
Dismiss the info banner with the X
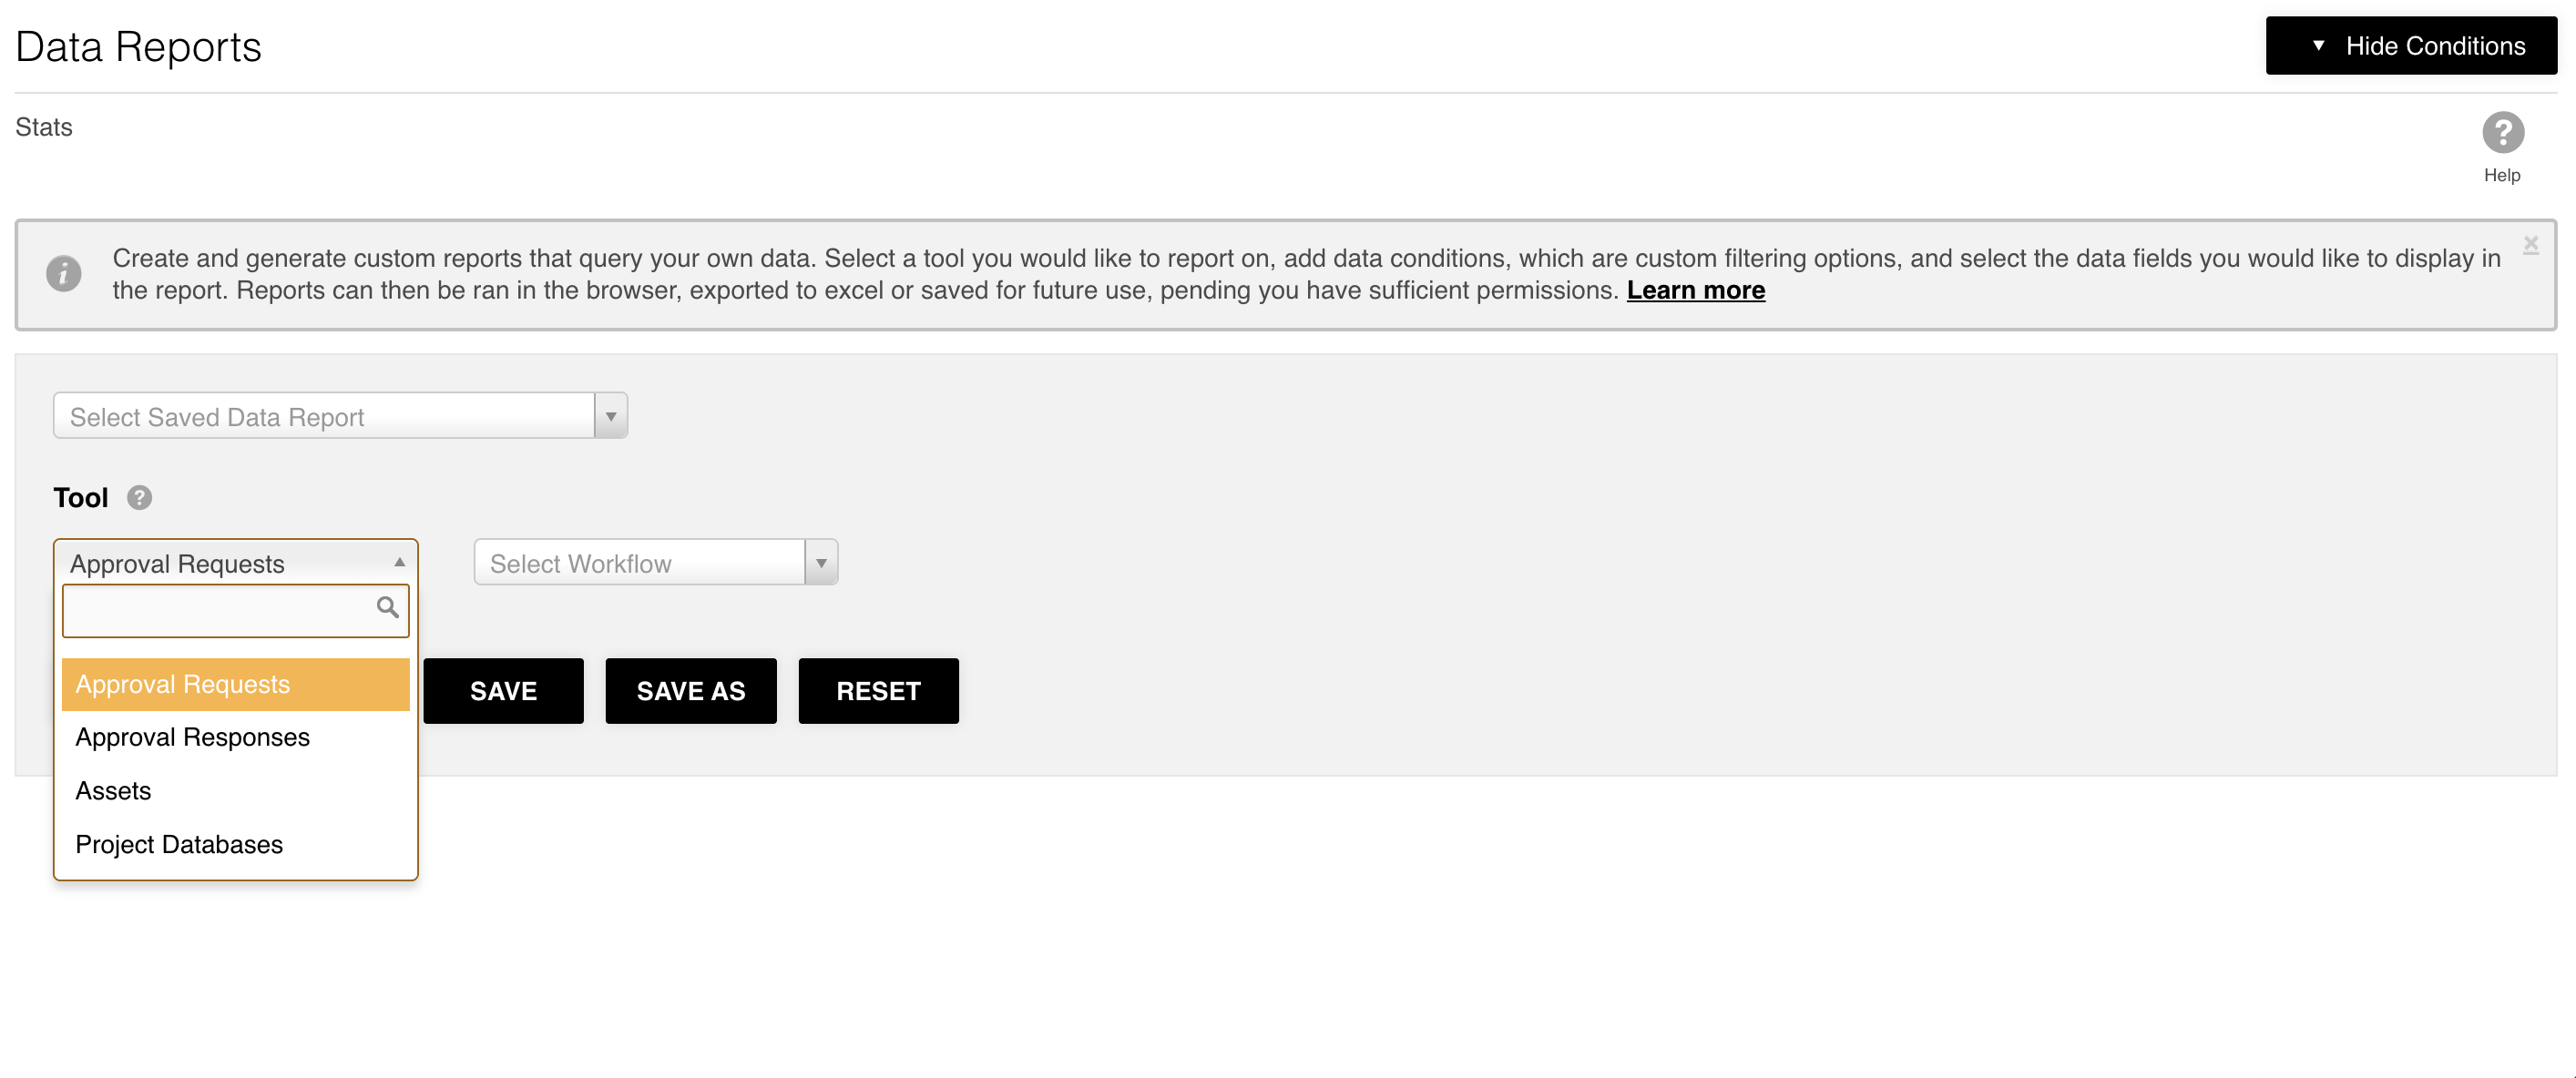click(x=2530, y=244)
